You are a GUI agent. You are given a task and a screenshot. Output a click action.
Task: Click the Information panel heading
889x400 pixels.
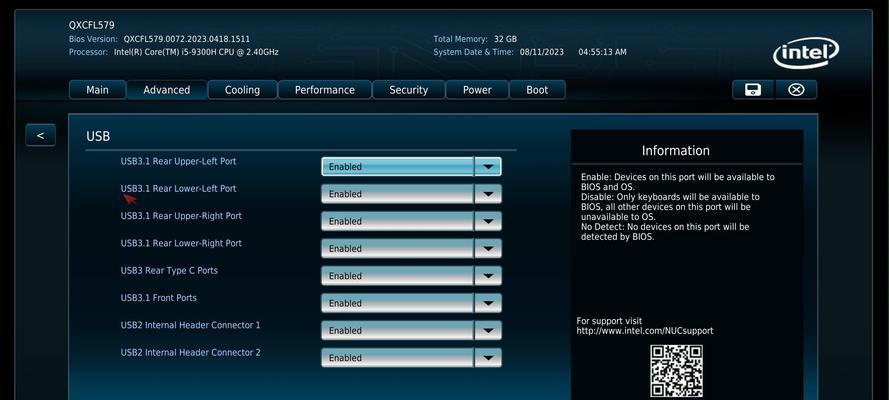coord(675,151)
